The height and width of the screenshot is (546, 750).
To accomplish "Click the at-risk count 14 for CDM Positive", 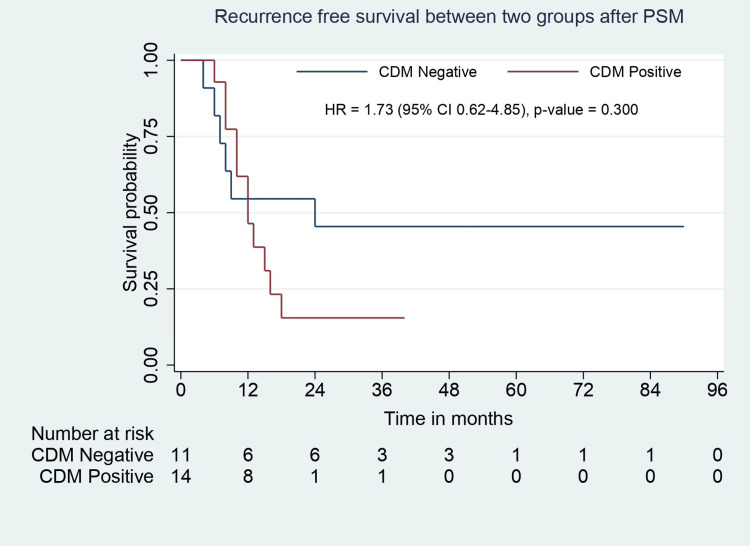I will (x=181, y=477).
